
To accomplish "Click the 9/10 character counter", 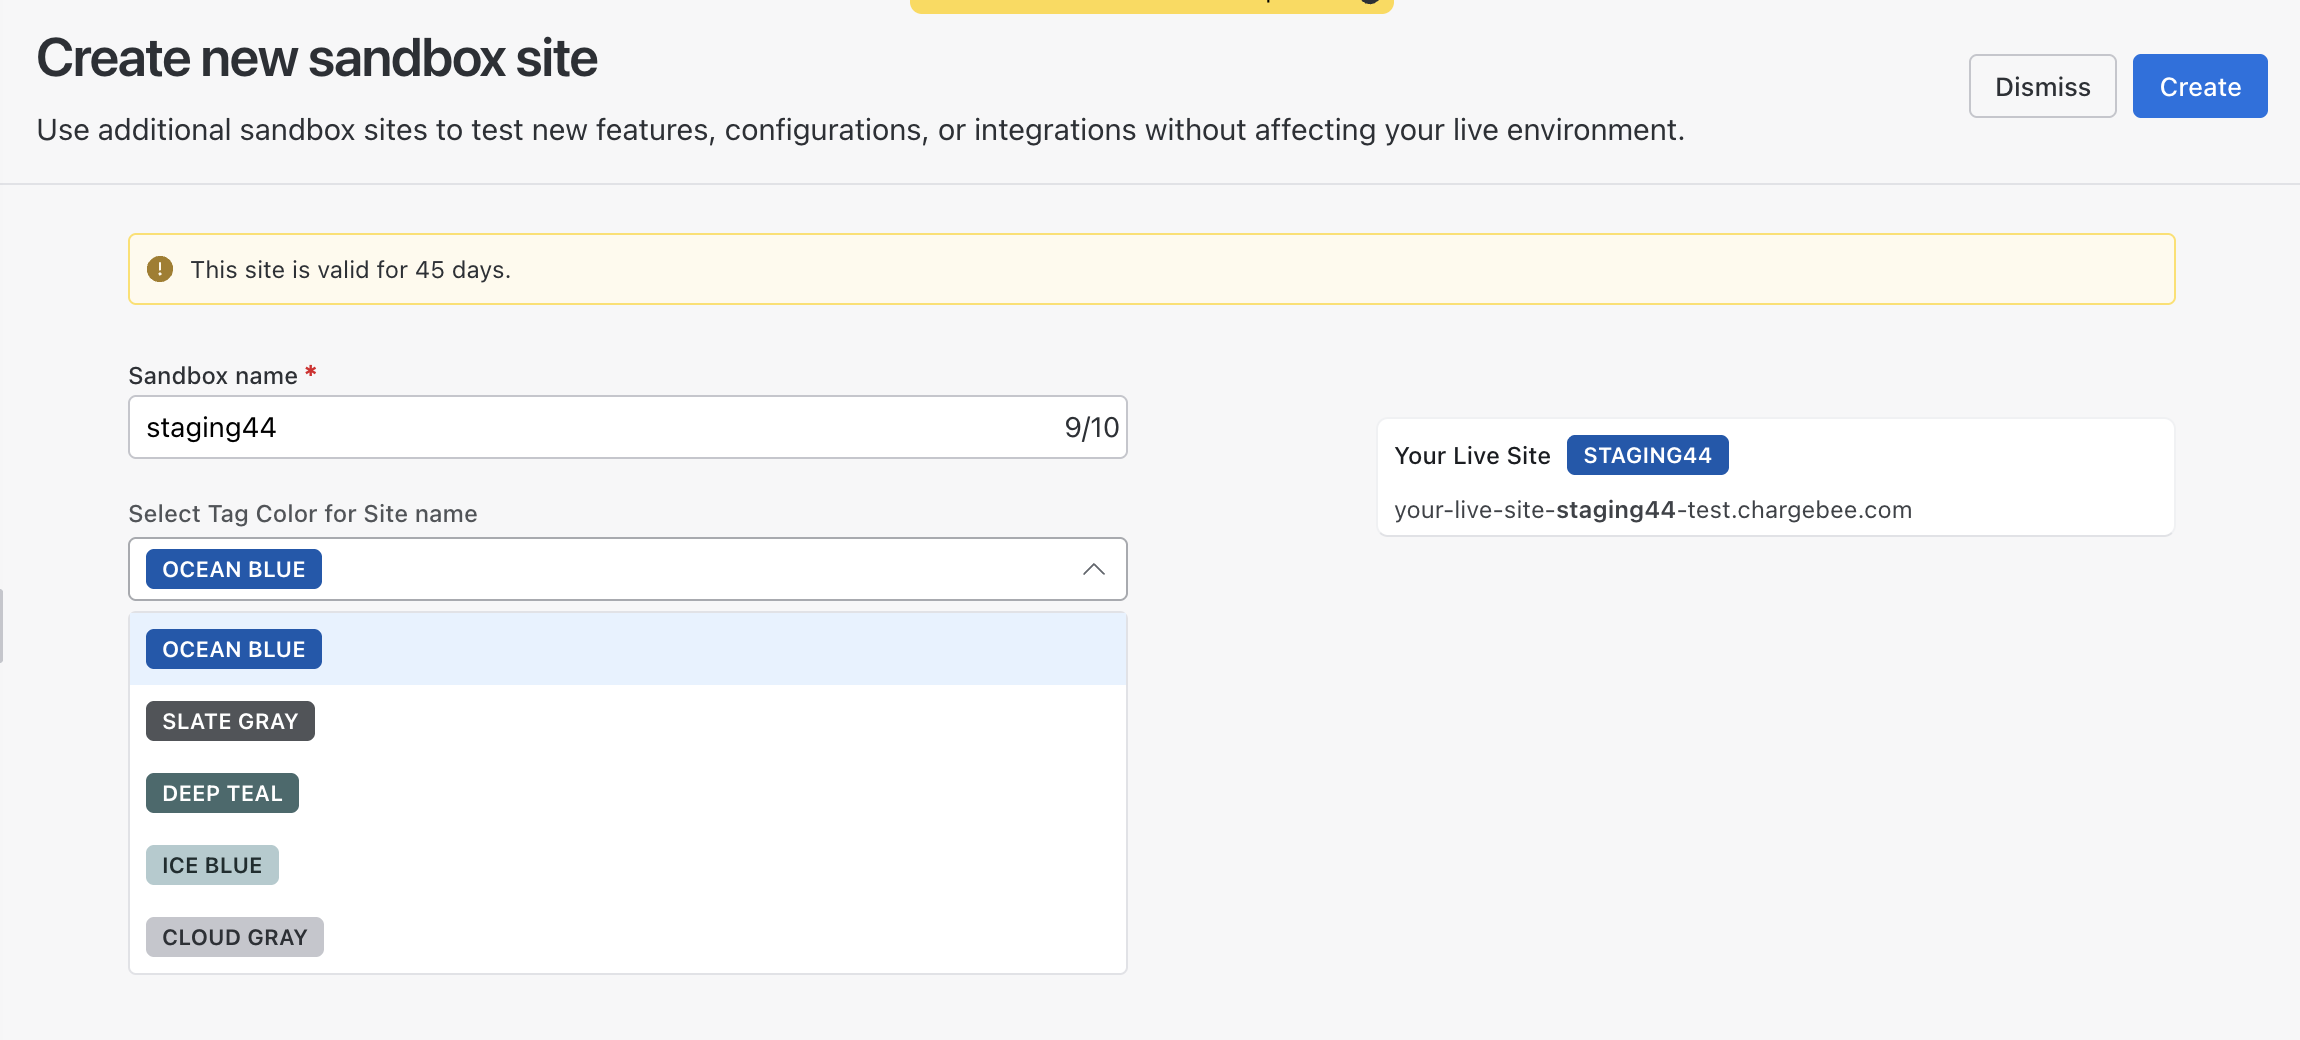I will pyautogui.click(x=1091, y=428).
